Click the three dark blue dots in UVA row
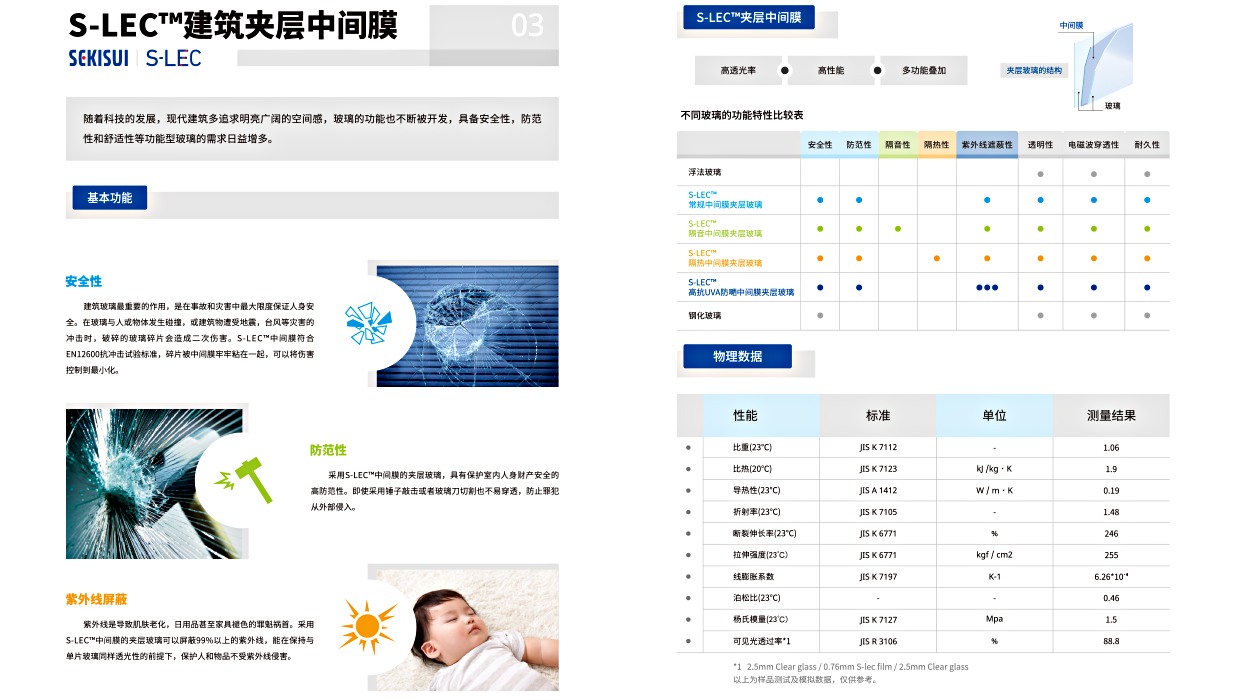1260x700 pixels. pyautogui.click(x=987, y=287)
